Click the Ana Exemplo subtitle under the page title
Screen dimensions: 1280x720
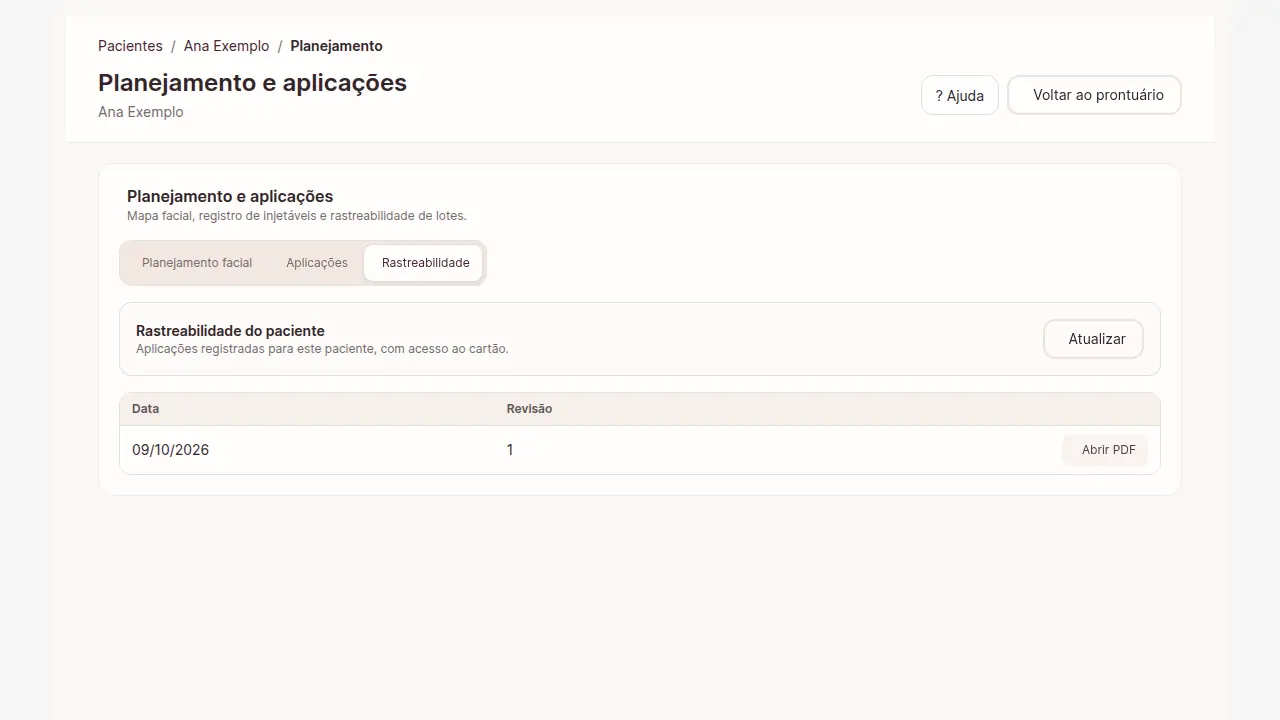pyautogui.click(x=141, y=112)
